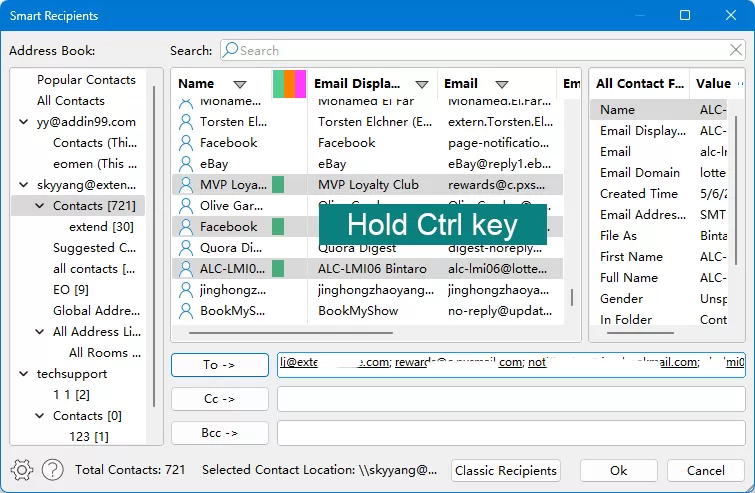This screenshot has height=493, width=755.
Task: Collapse the techsupport account node
Action: click(23, 374)
